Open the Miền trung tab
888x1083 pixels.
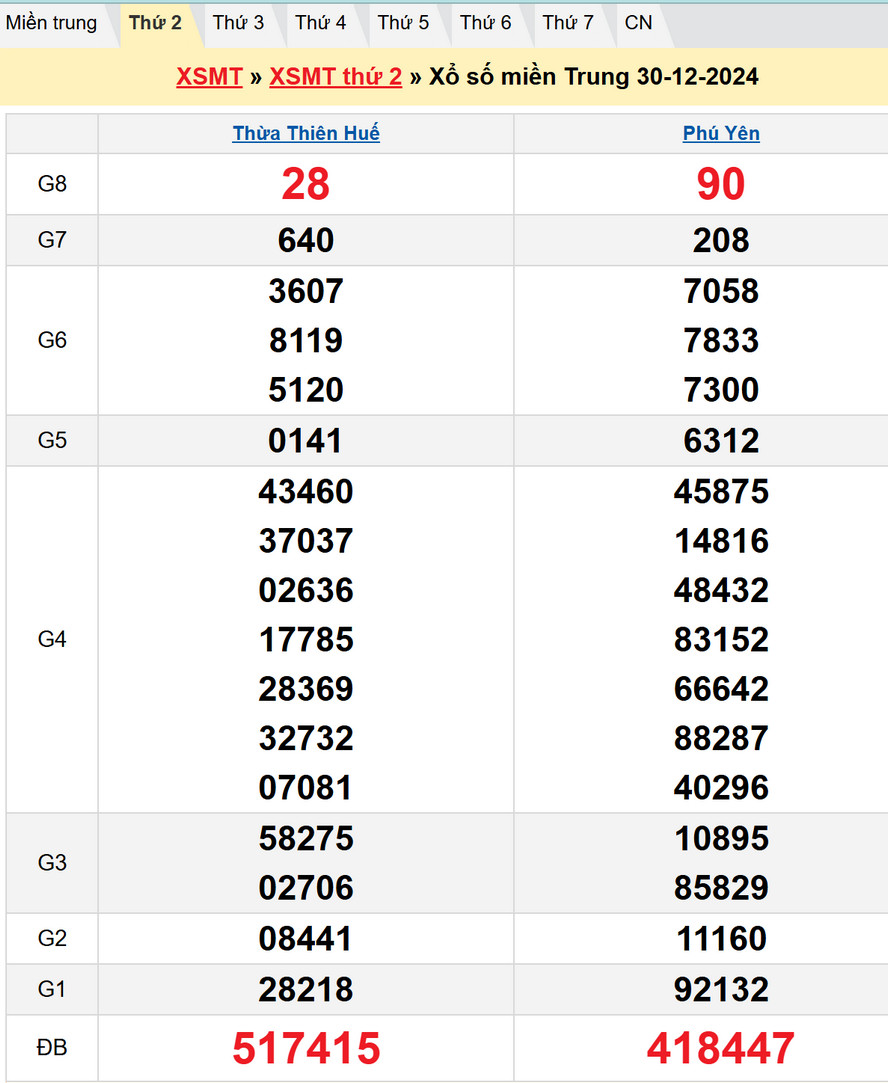click(x=52, y=23)
